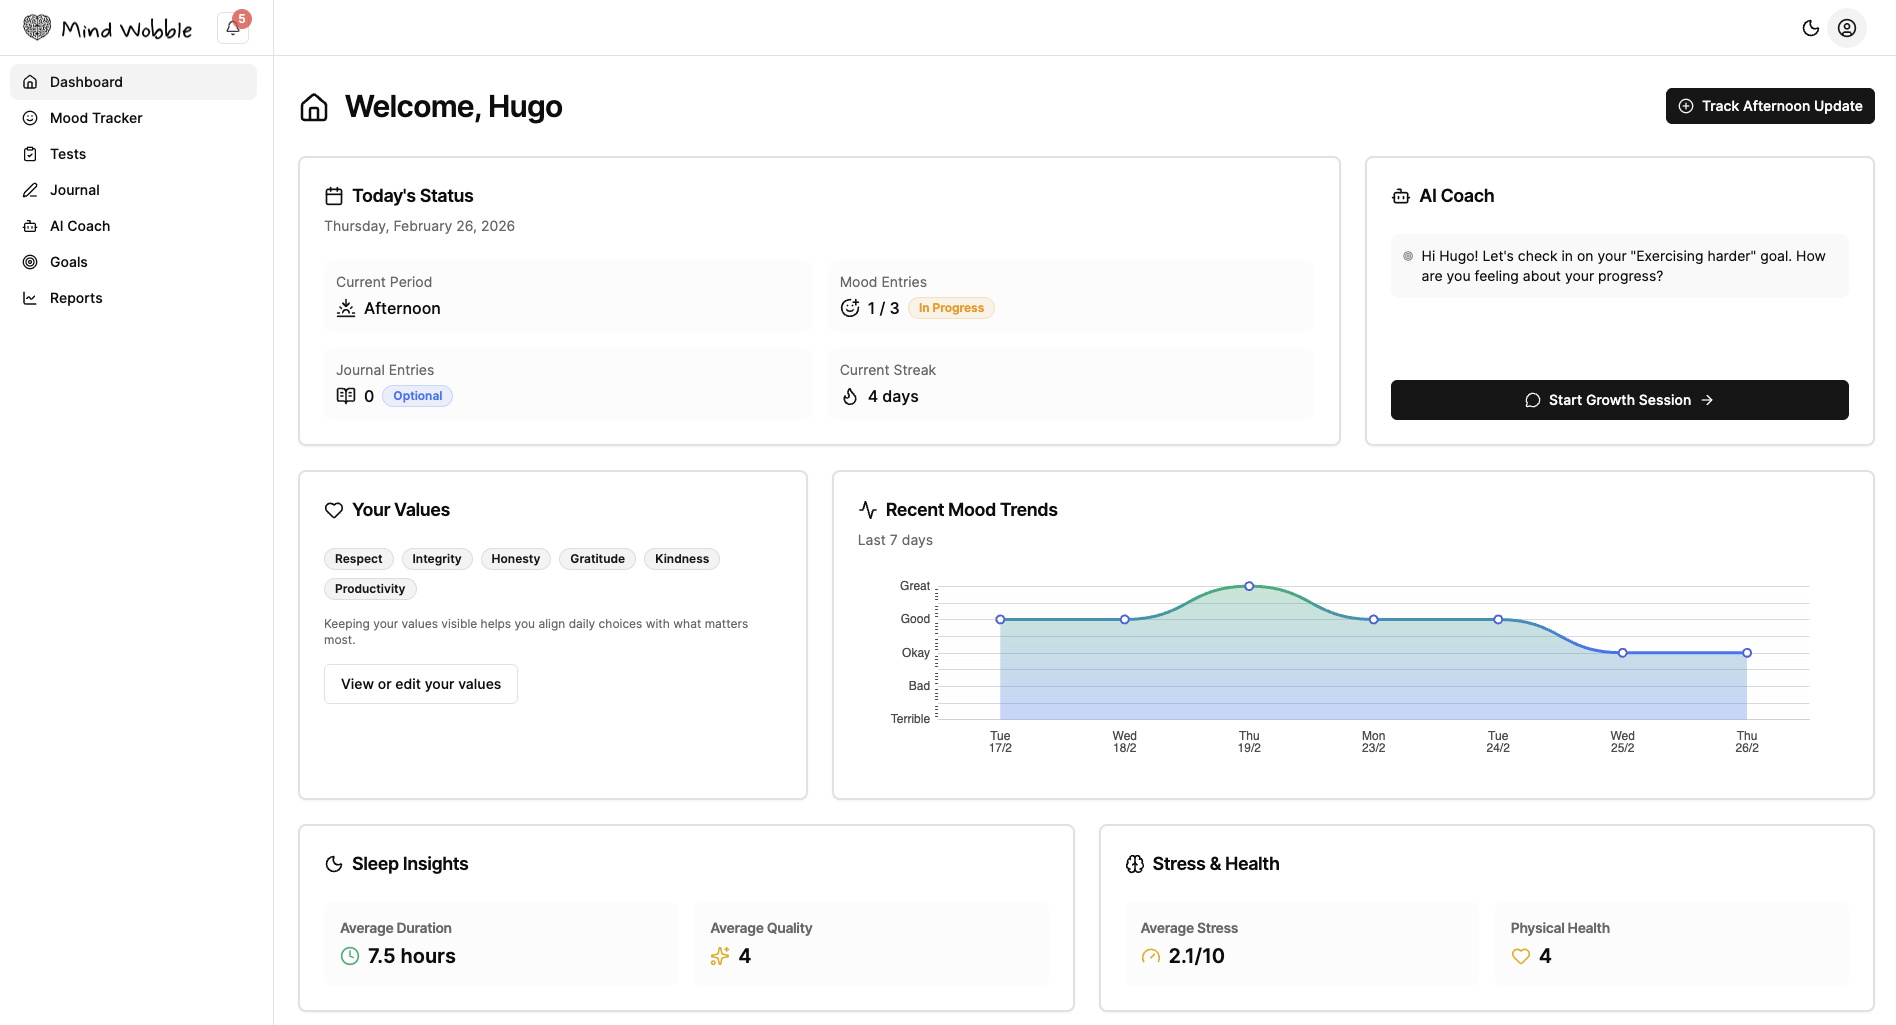Click the Thursday, February 26, 2026 date

[419, 226]
